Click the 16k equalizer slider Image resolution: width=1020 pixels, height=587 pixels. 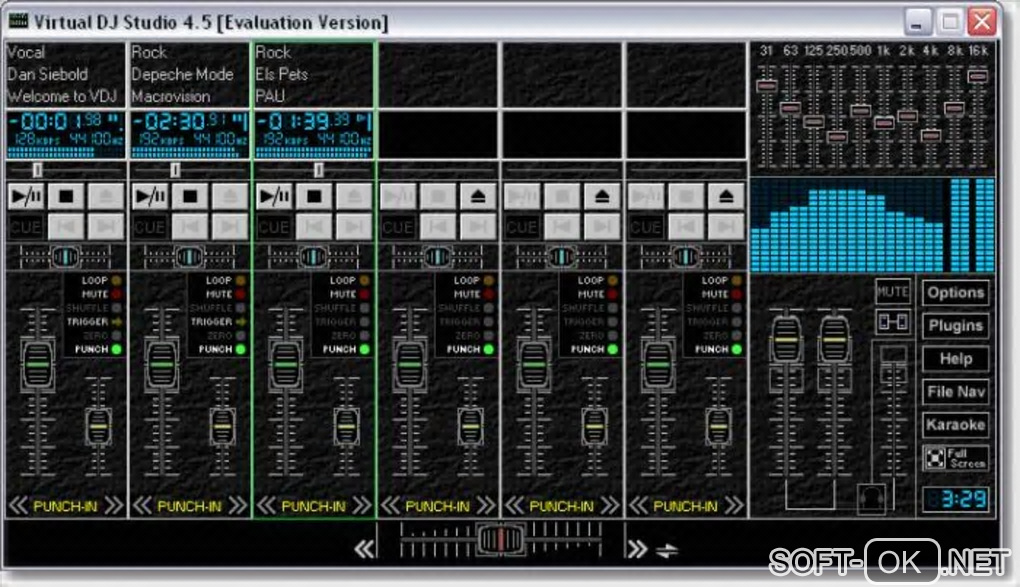978,76
